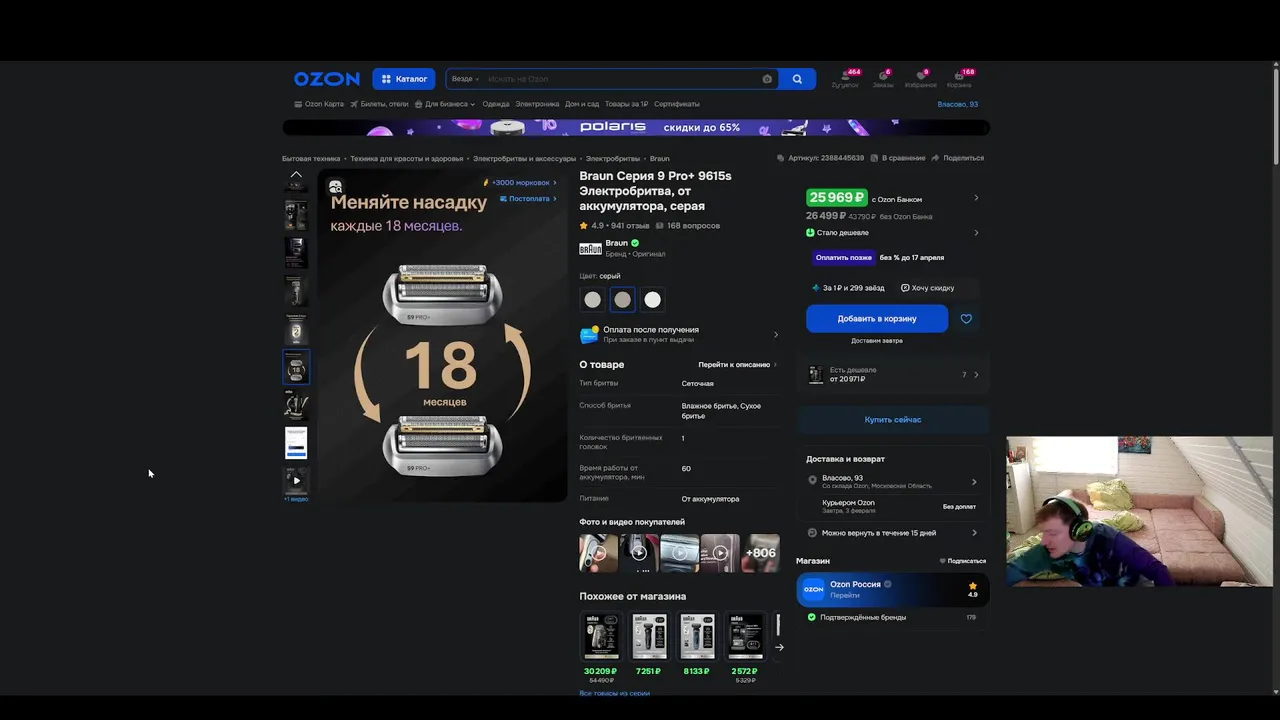
Task: Open the Заказы orders icon
Action: (883, 79)
